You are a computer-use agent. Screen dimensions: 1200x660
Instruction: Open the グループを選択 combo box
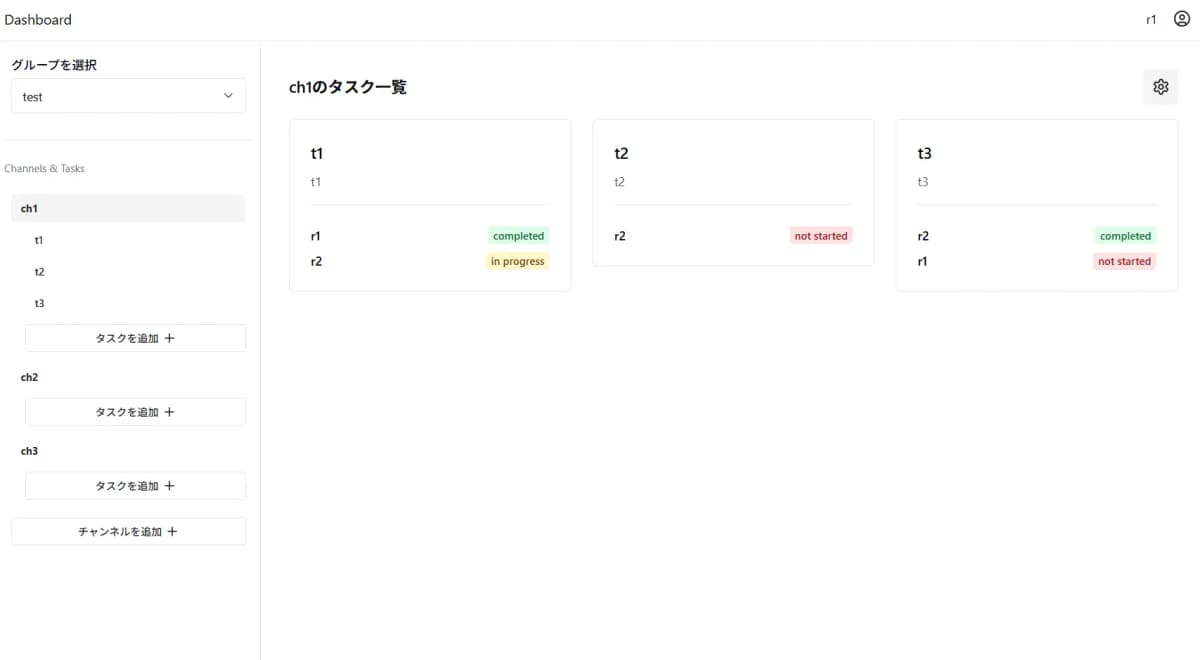click(128, 96)
